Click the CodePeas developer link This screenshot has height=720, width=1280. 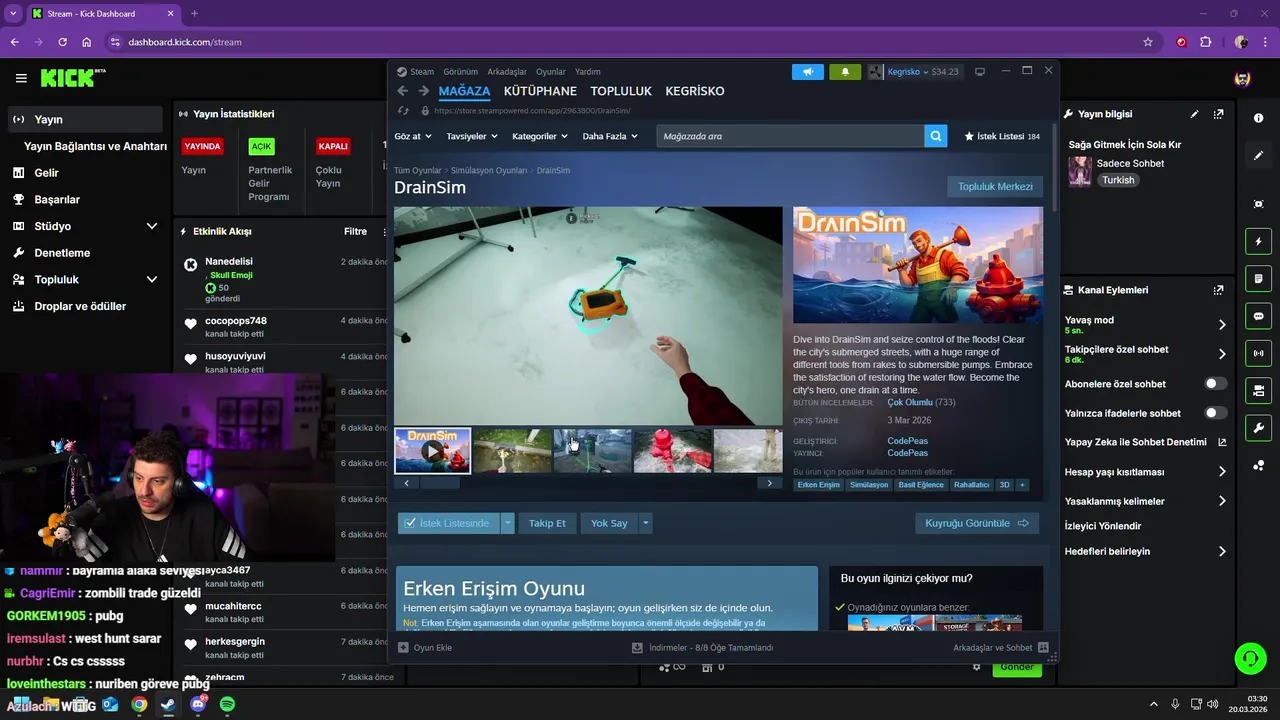[x=907, y=441]
